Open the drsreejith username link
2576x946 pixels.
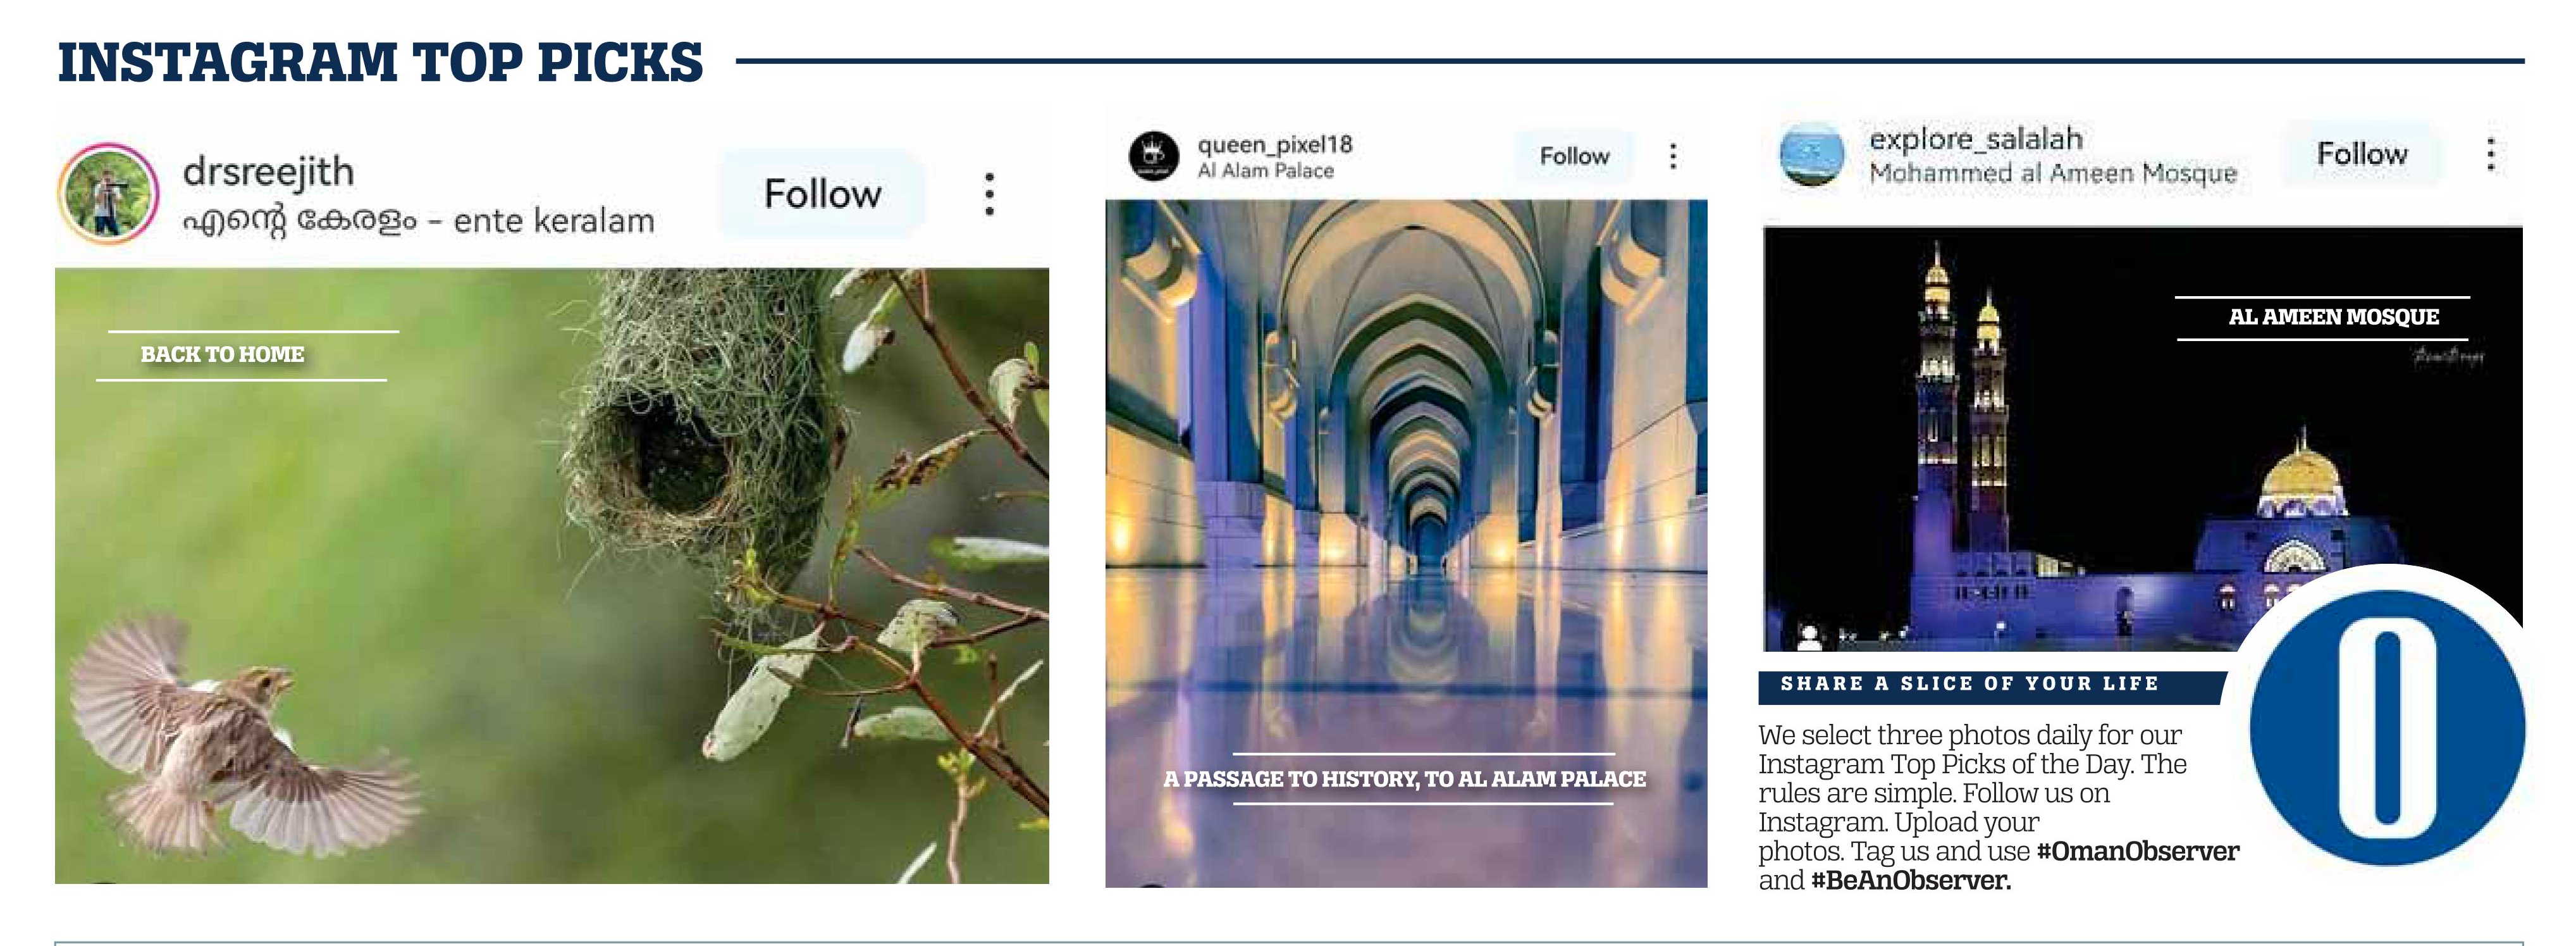pyautogui.click(x=268, y=172)
